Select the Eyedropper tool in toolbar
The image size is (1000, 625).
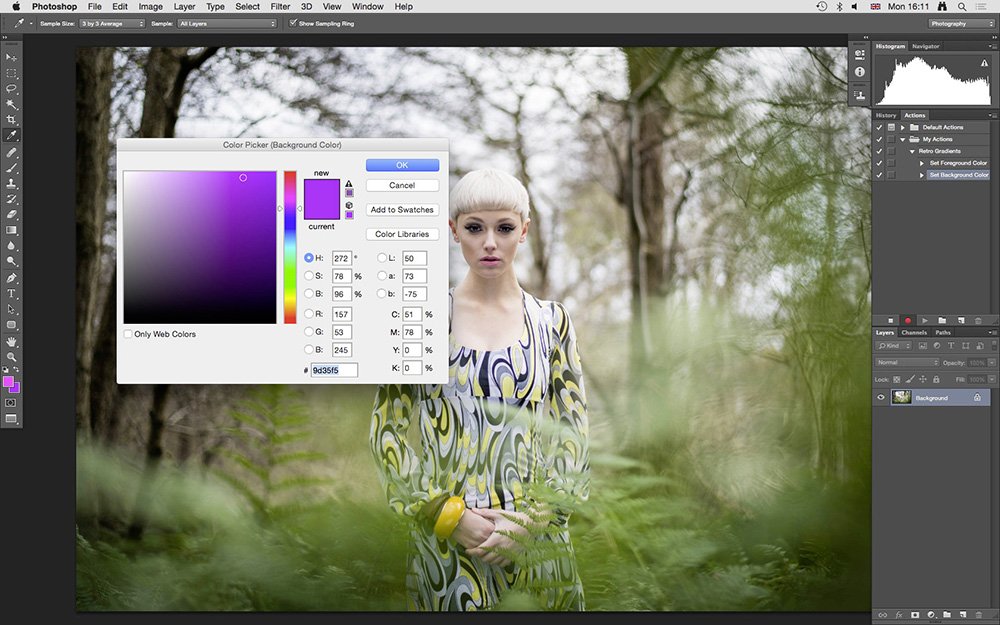pos(11,135)
